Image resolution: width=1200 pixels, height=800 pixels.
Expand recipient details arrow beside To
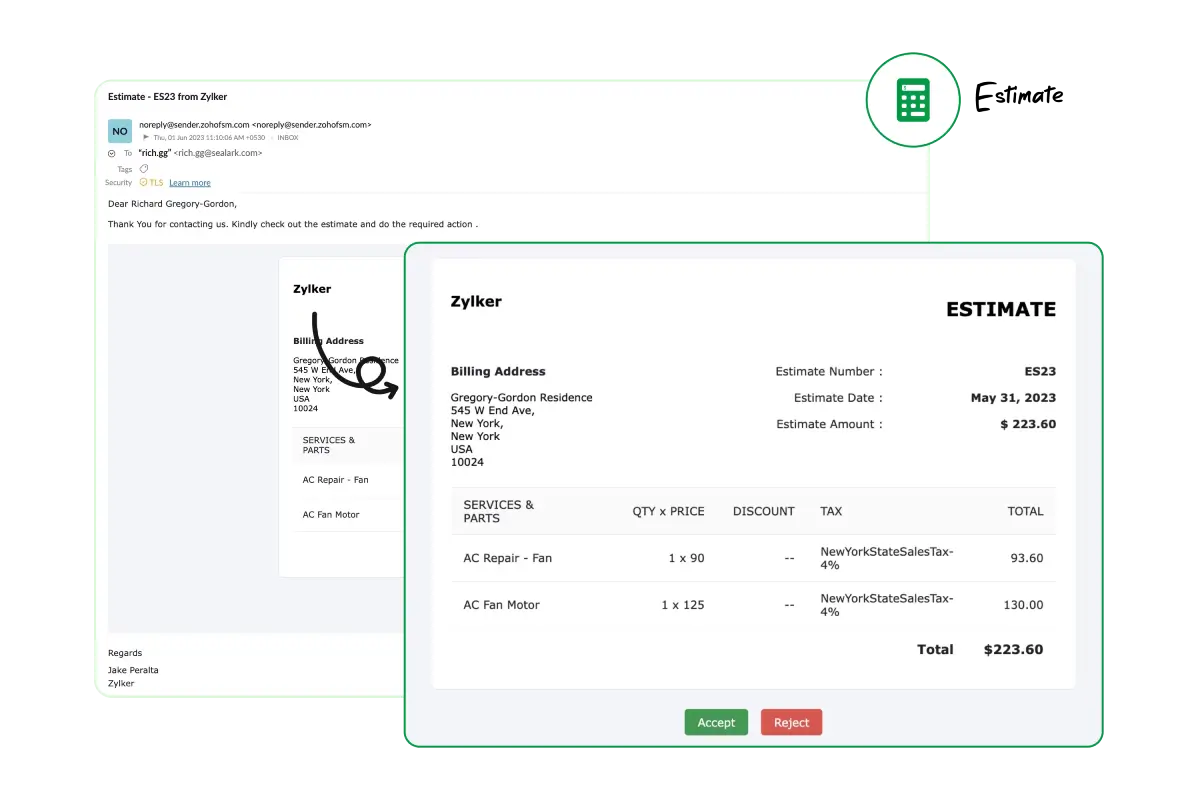tap(111, 154)
